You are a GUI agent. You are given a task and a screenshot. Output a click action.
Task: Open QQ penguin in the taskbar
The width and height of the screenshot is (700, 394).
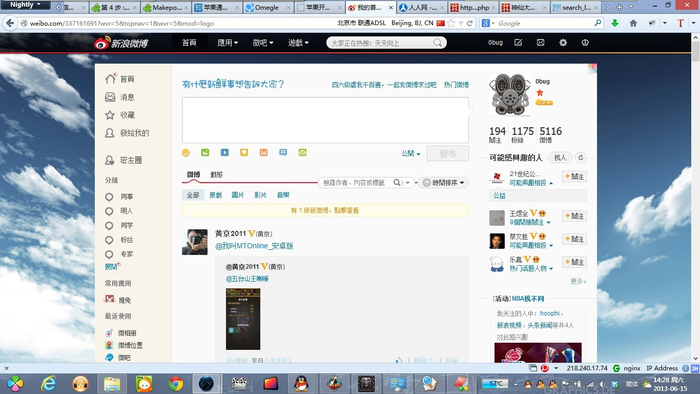pos(302,384)
